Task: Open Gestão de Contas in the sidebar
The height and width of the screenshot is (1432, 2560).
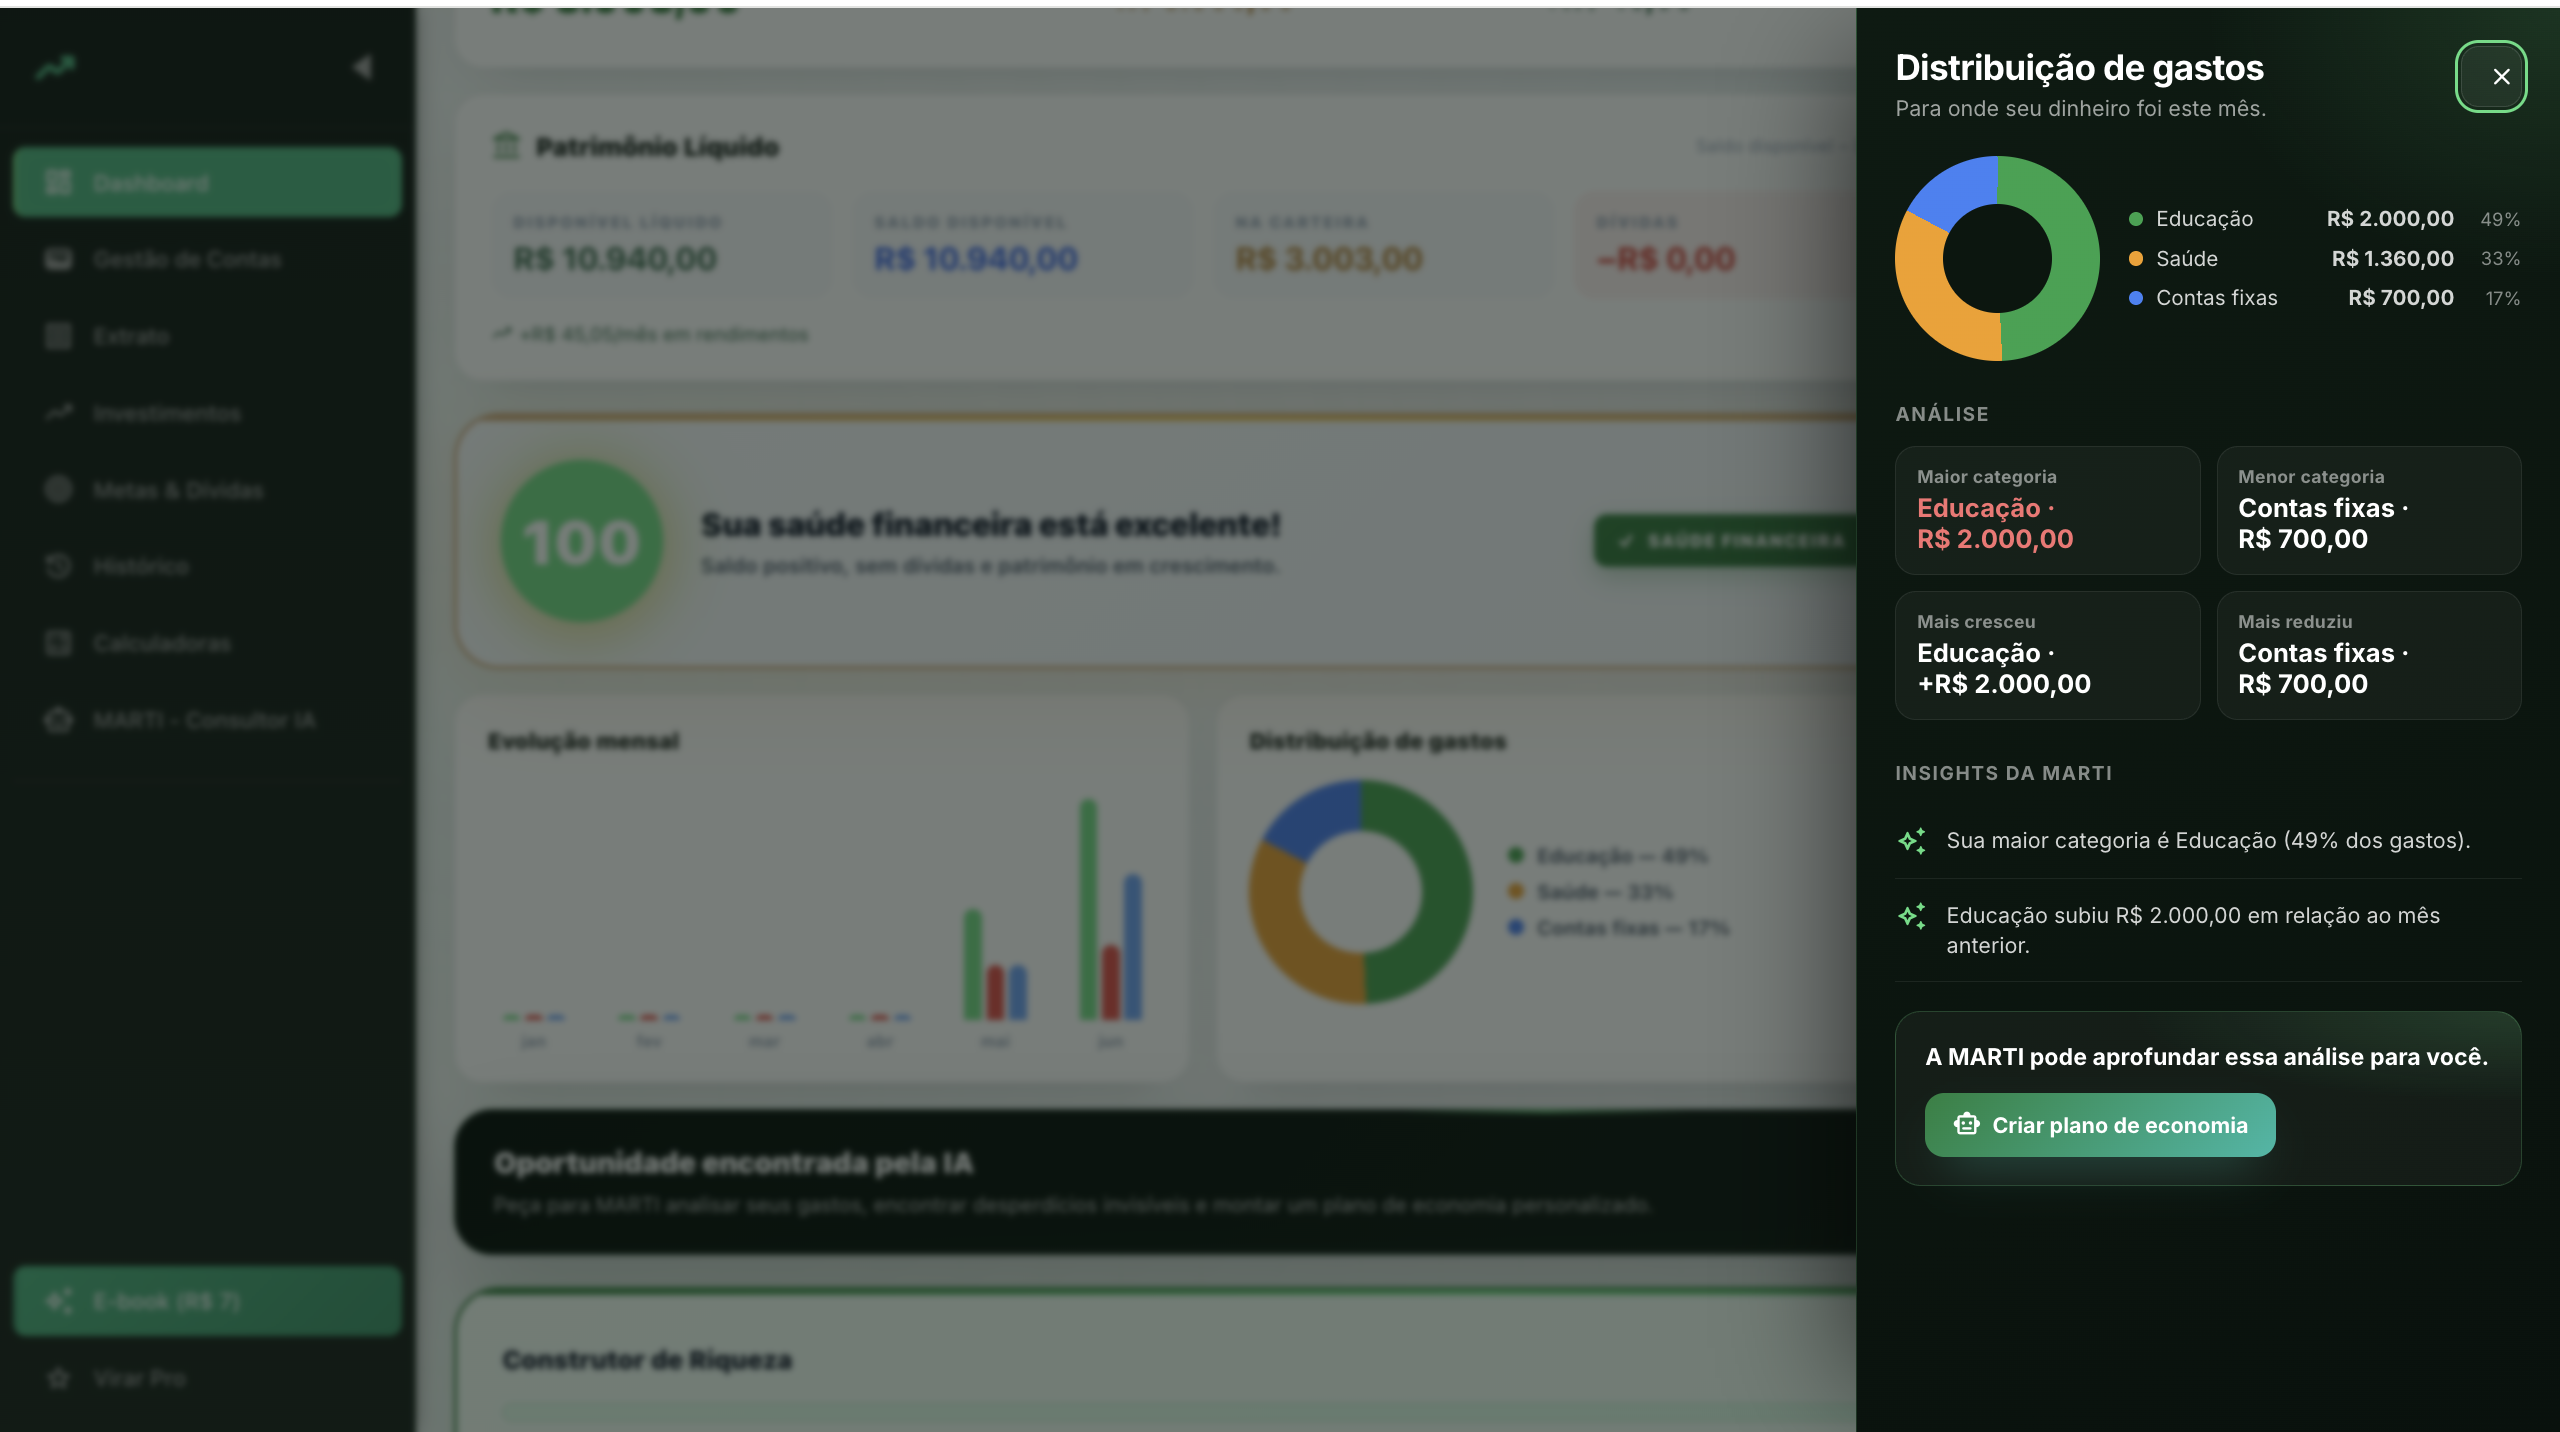Action: pyautogui.click(x=207, y=259)
